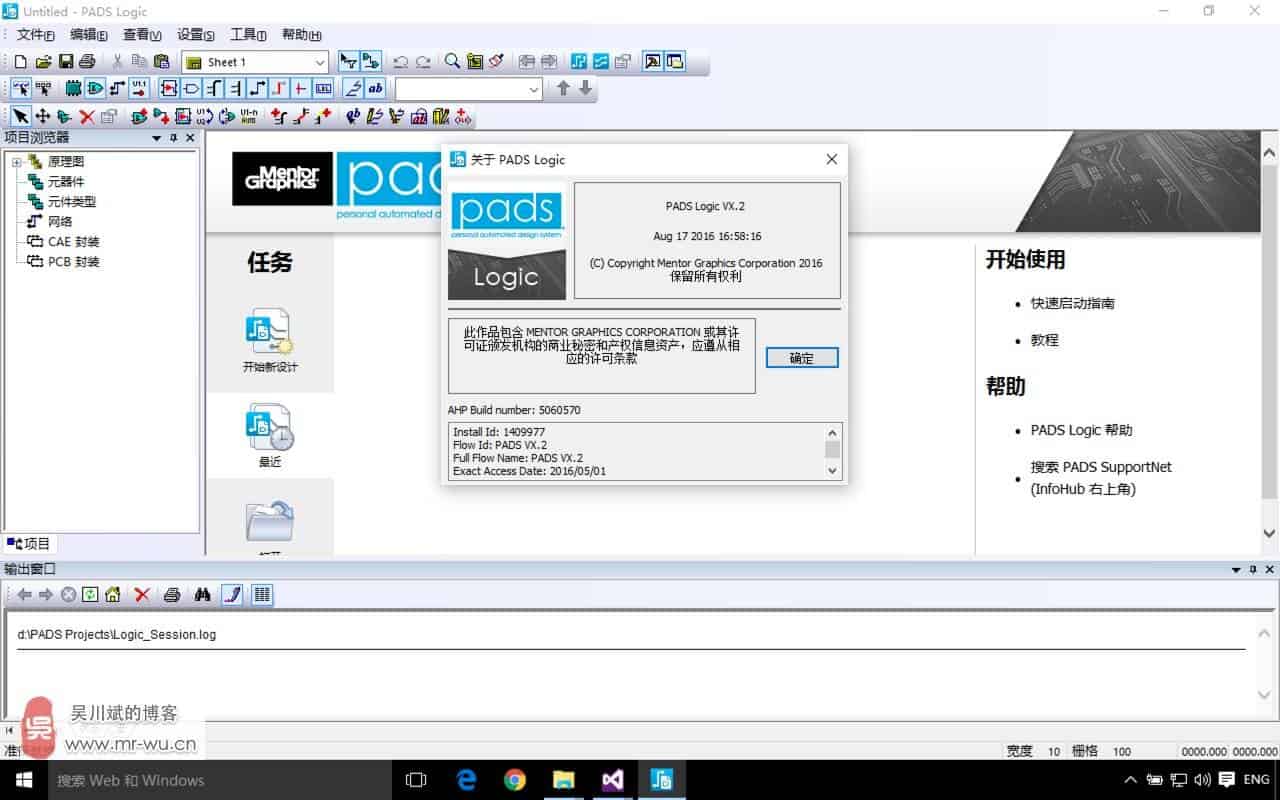Click the Paste clipboard icon
The image size is (1280, 800).
click(x=161, y=62)
